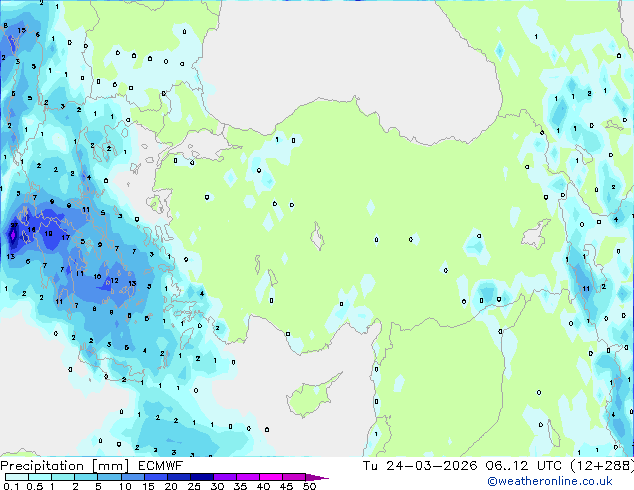Click legend label '15'
634x490 pixels.
148,486
